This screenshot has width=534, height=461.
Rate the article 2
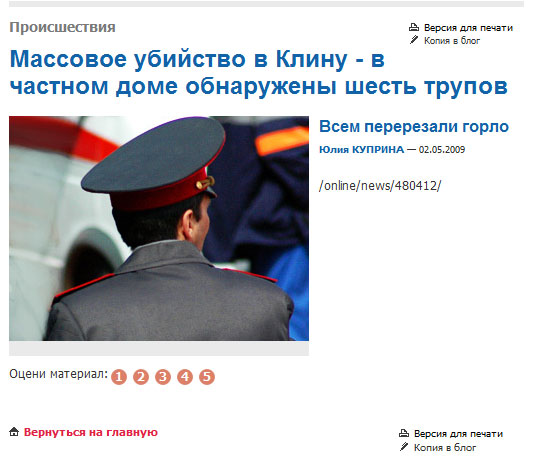point(141,377)
